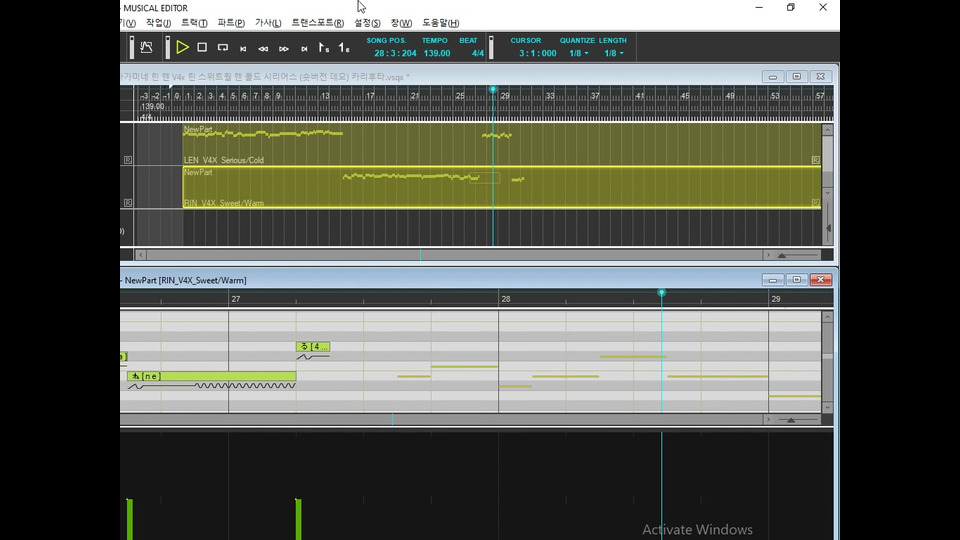Screen dimensions: 960x540
Task: Open the 가사(L) lyrics menu
Action: click(268, 22)
